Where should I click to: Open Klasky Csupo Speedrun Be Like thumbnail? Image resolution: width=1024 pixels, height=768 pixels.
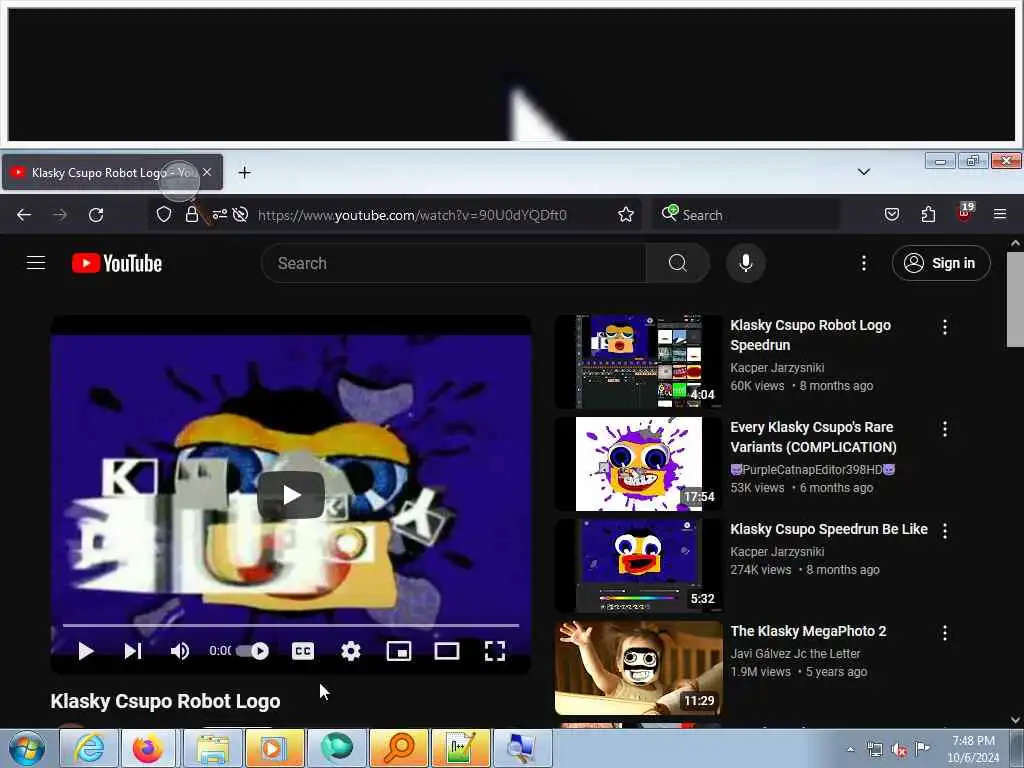click(639, 566)
